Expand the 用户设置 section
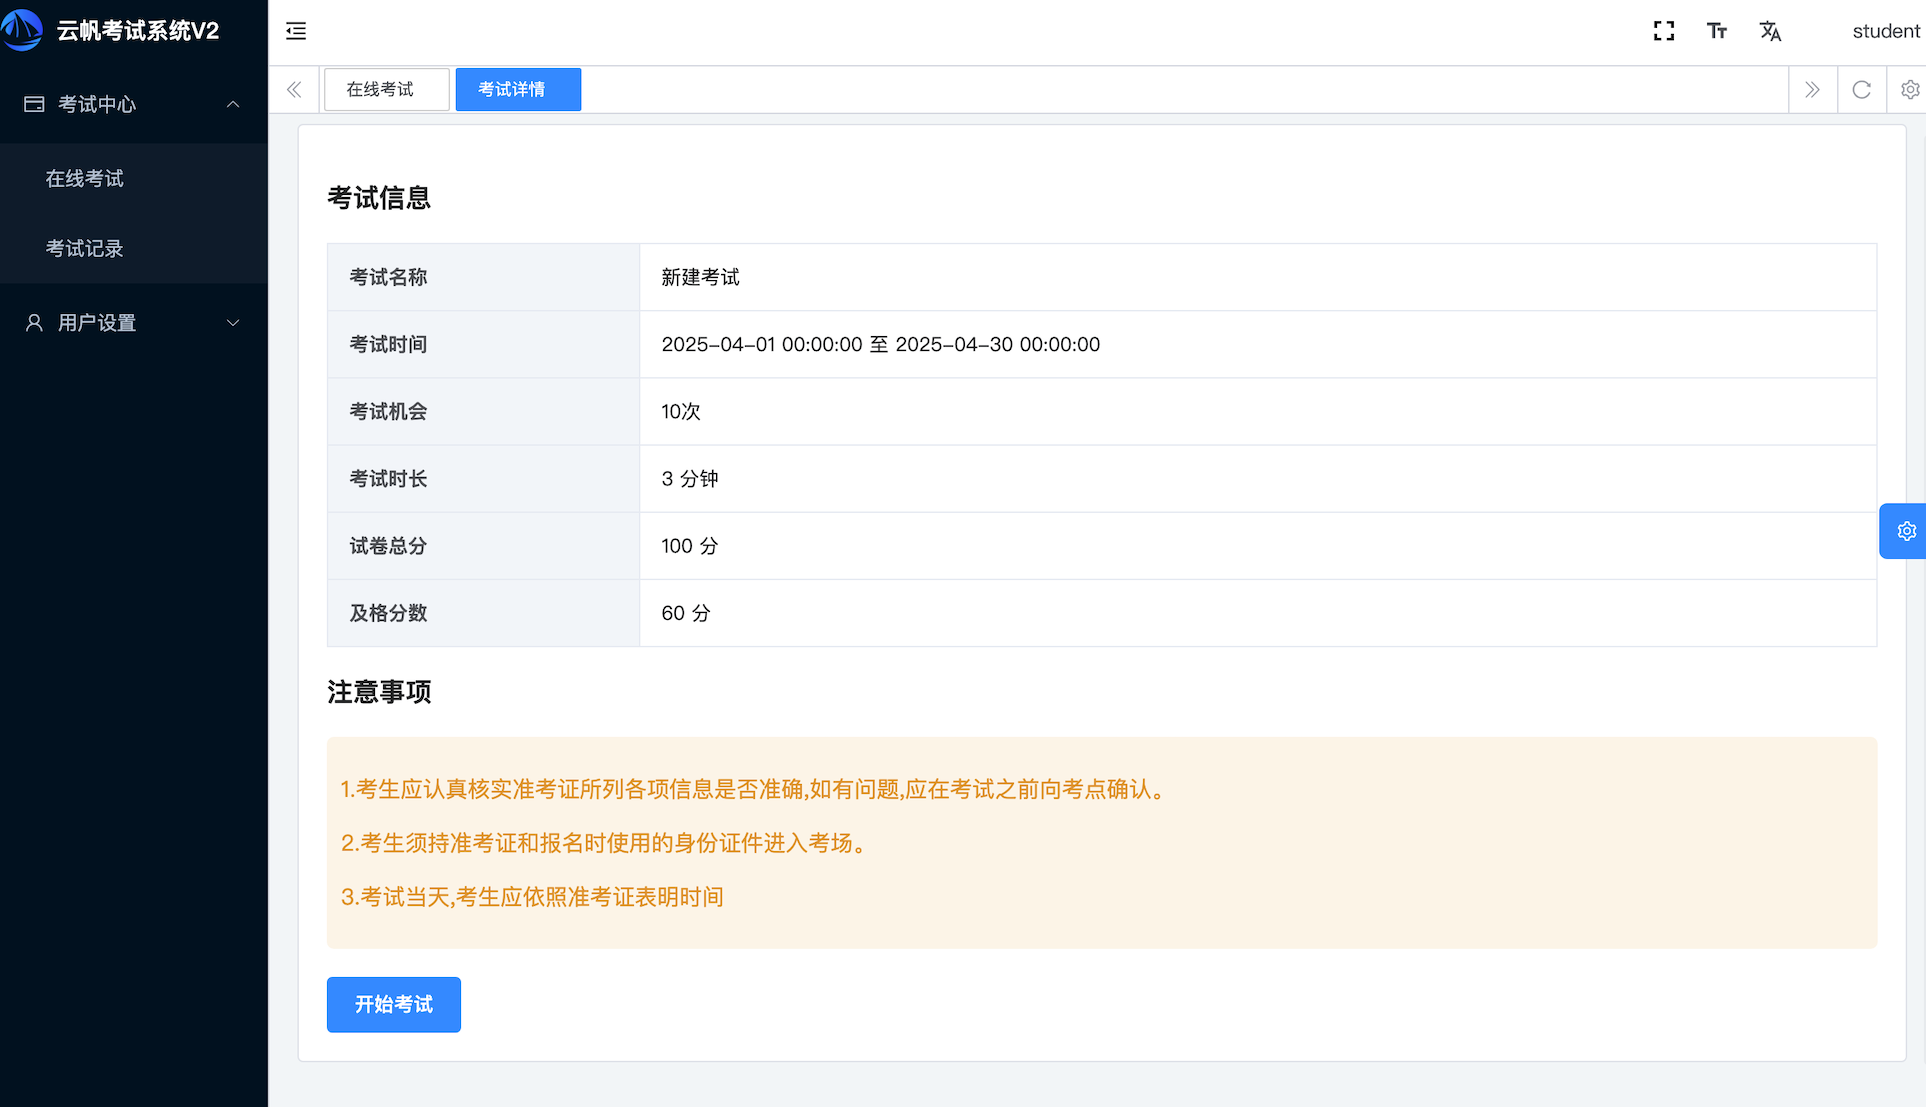The image size is (1926, 1107). [x=133, y=322]
